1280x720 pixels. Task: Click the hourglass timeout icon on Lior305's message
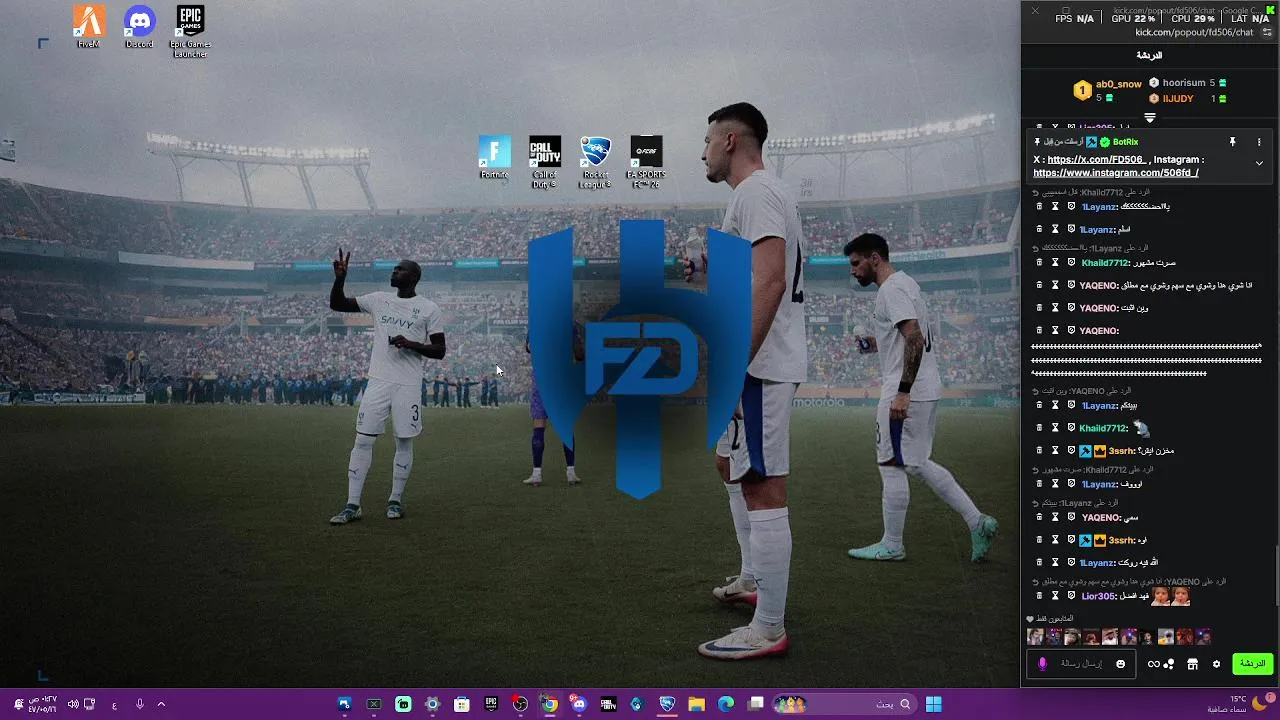click(x=1055, y=596)
